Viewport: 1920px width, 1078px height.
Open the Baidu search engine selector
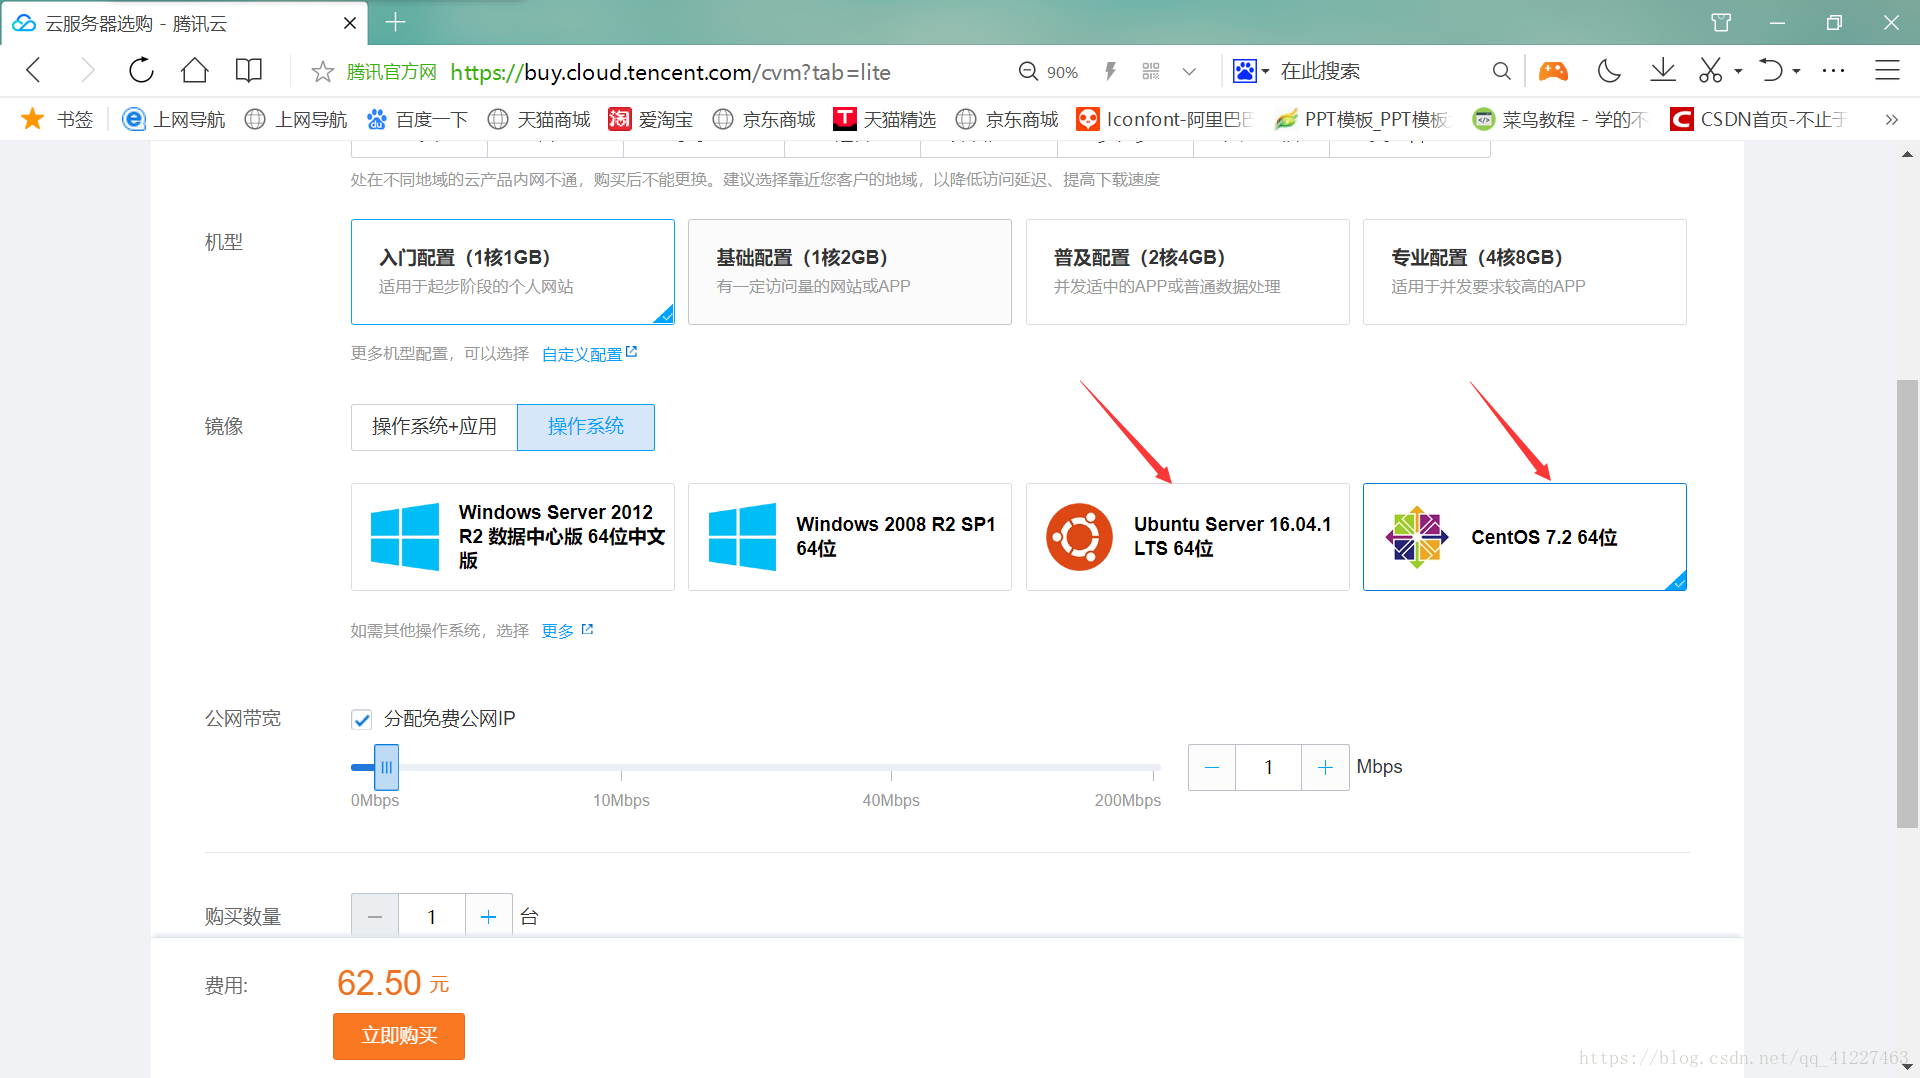click(1250, 71)
